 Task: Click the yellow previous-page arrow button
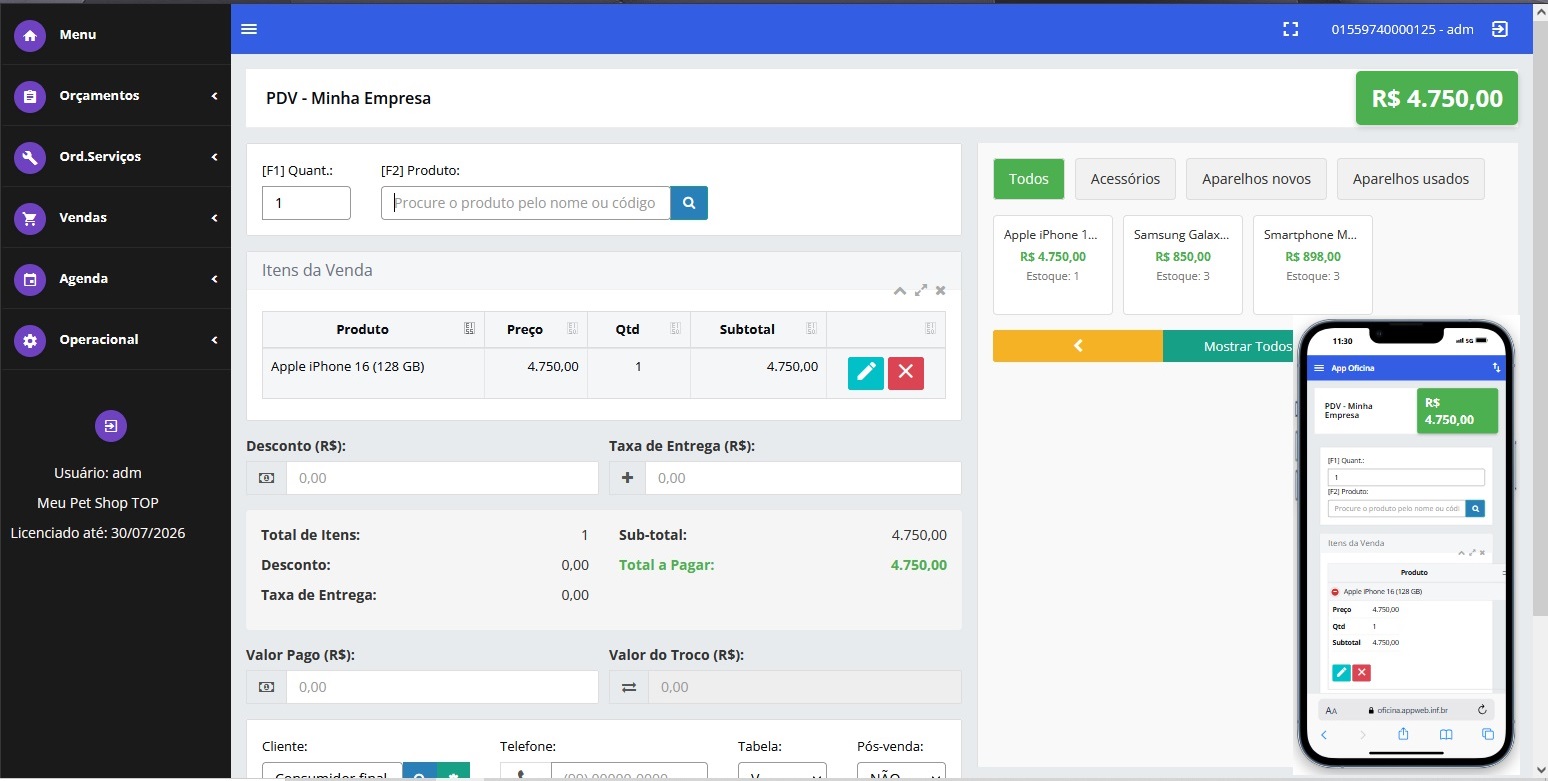1077,346
